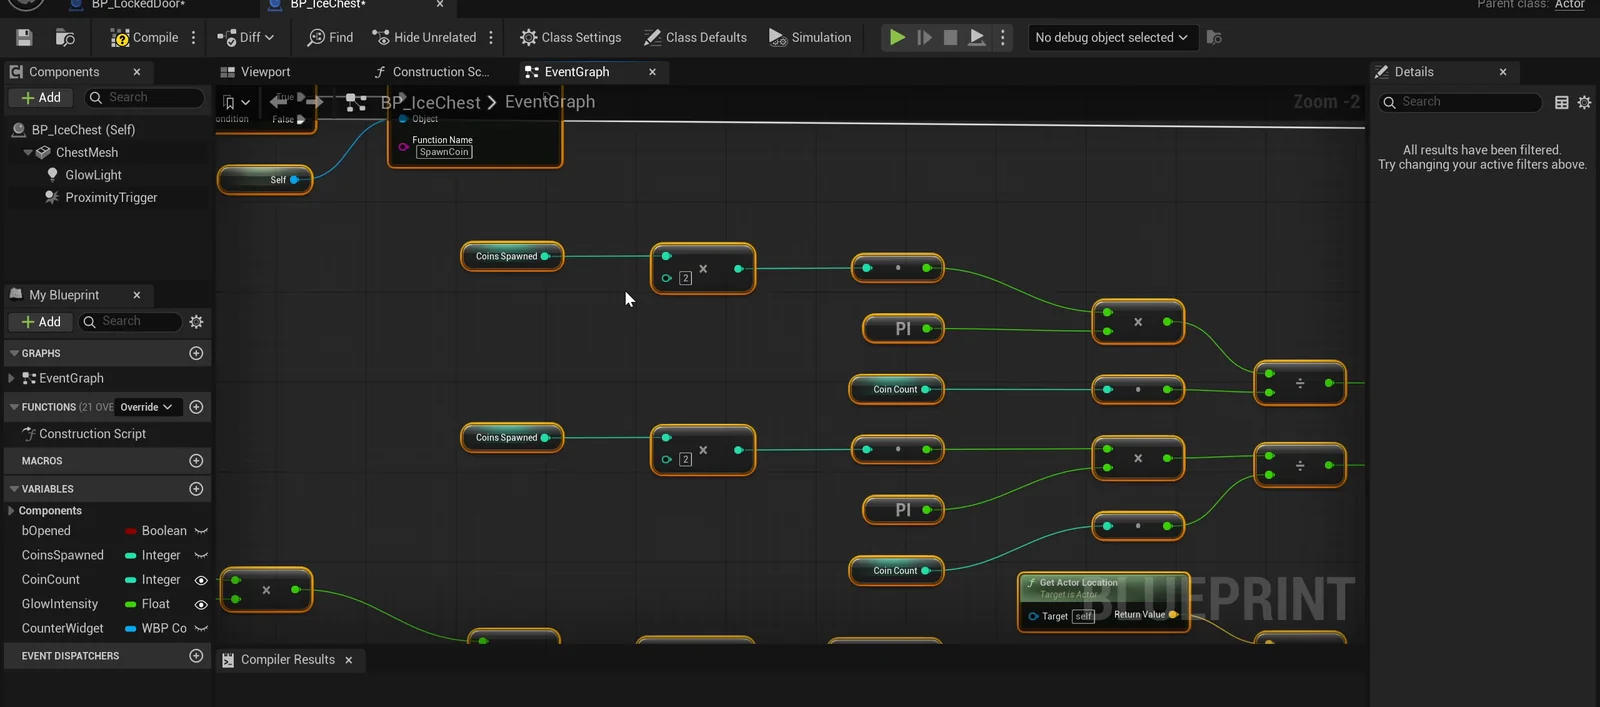Image resolution: width=1600 pixels, height=707 pixels.
Task: Open play mode options menu
Action: (x=1003, y=38)
